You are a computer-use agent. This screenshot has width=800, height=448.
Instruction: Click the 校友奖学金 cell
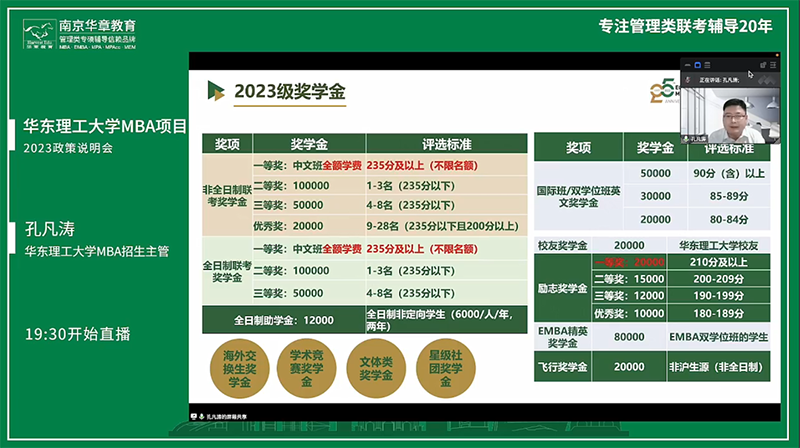pos(563,245)
